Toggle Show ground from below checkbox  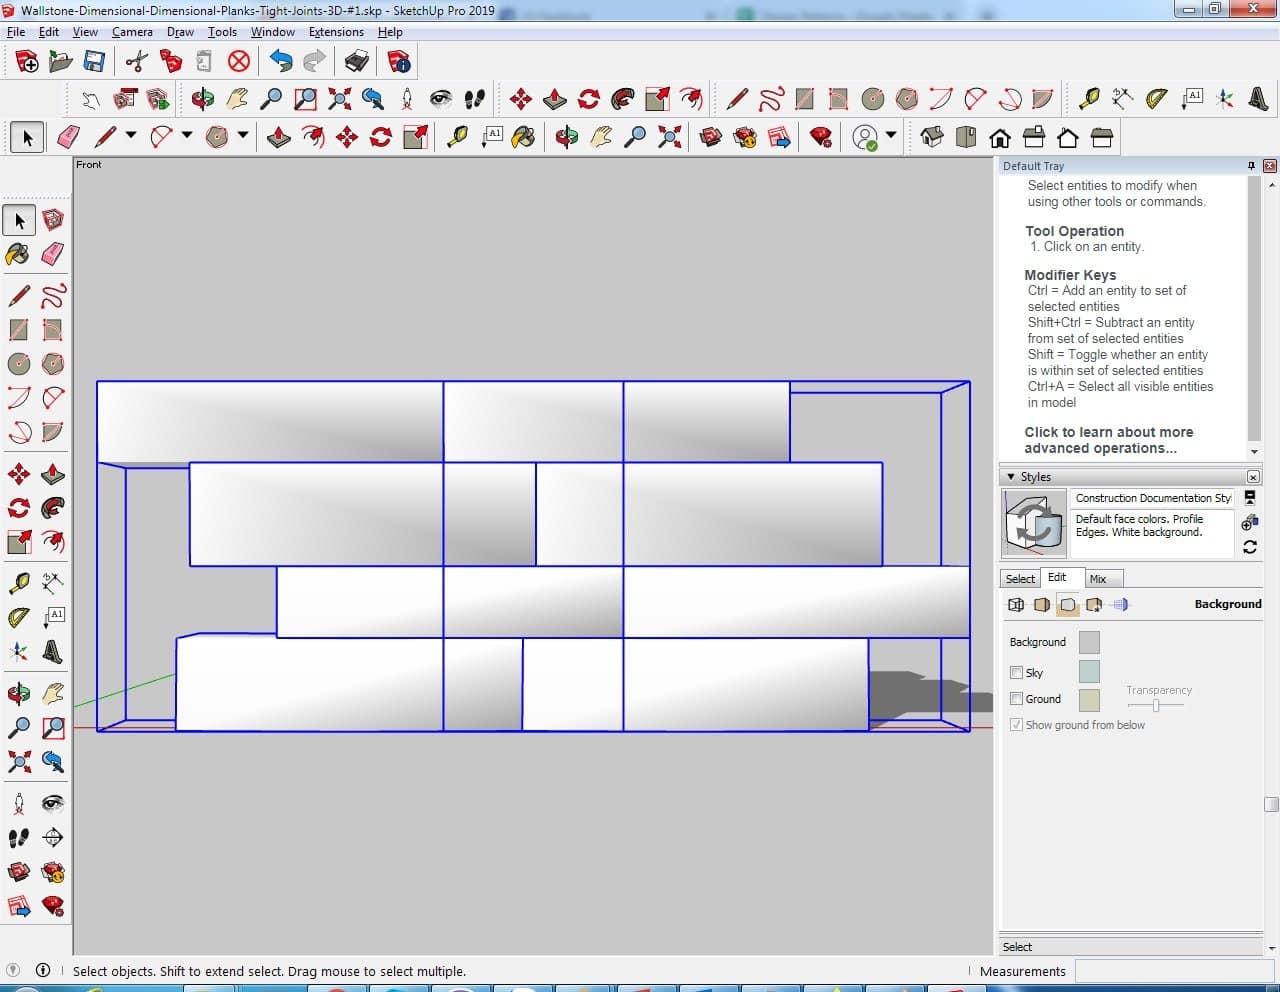(1016, 725)
